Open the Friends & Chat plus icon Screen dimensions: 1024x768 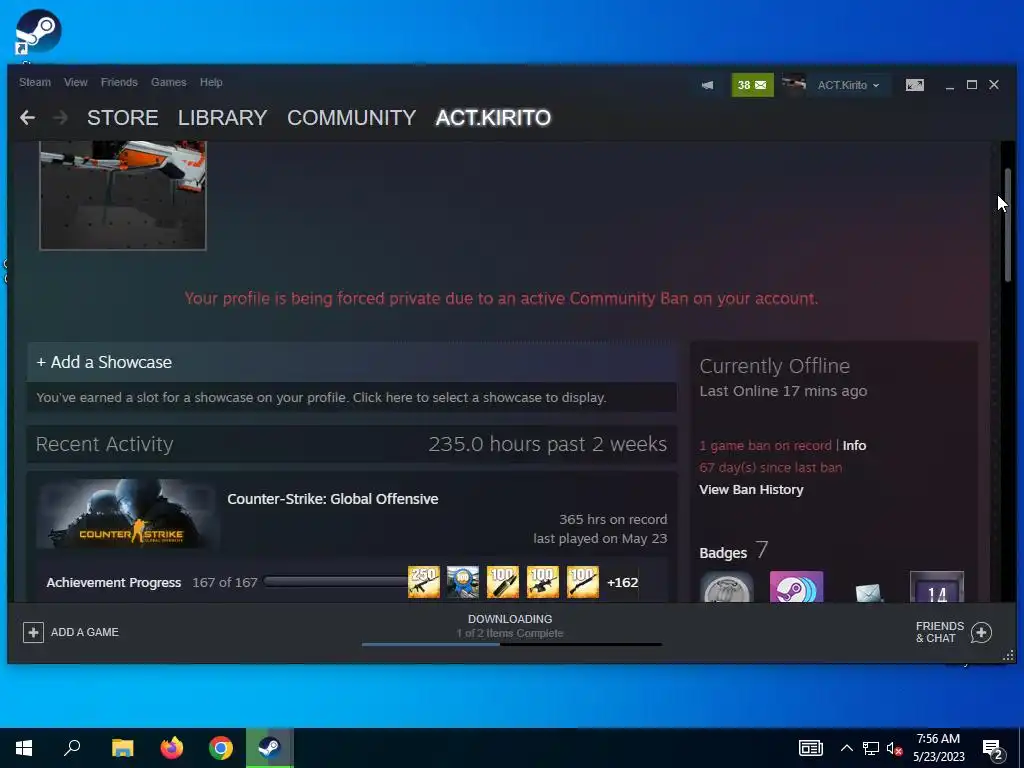(x=981, y=632)
